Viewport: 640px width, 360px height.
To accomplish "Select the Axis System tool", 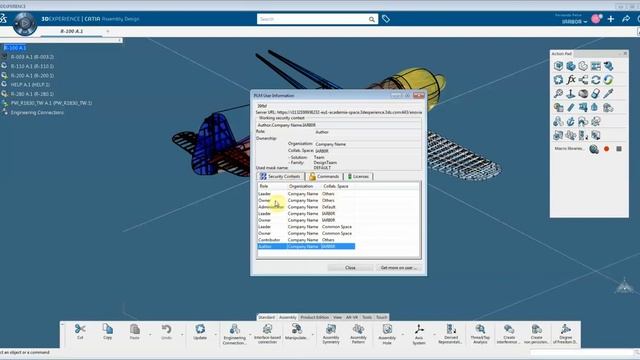I will pyautogui.click(x=419, y=334).
